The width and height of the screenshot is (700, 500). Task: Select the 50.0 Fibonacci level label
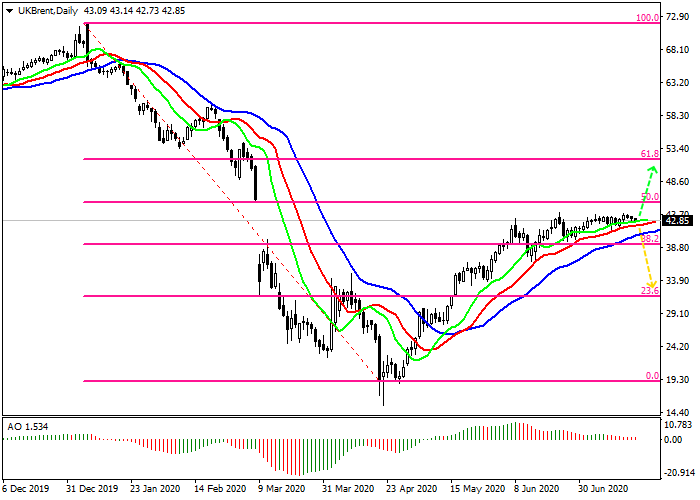(x=649, y=197)
